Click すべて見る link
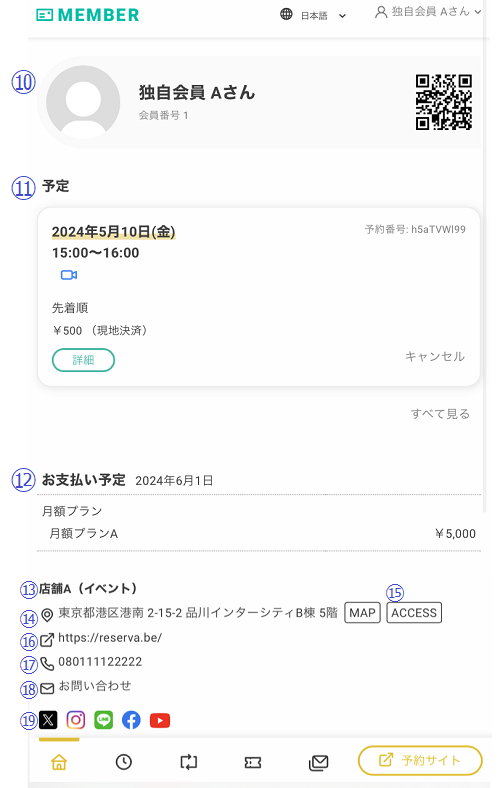 pos(440,414)
